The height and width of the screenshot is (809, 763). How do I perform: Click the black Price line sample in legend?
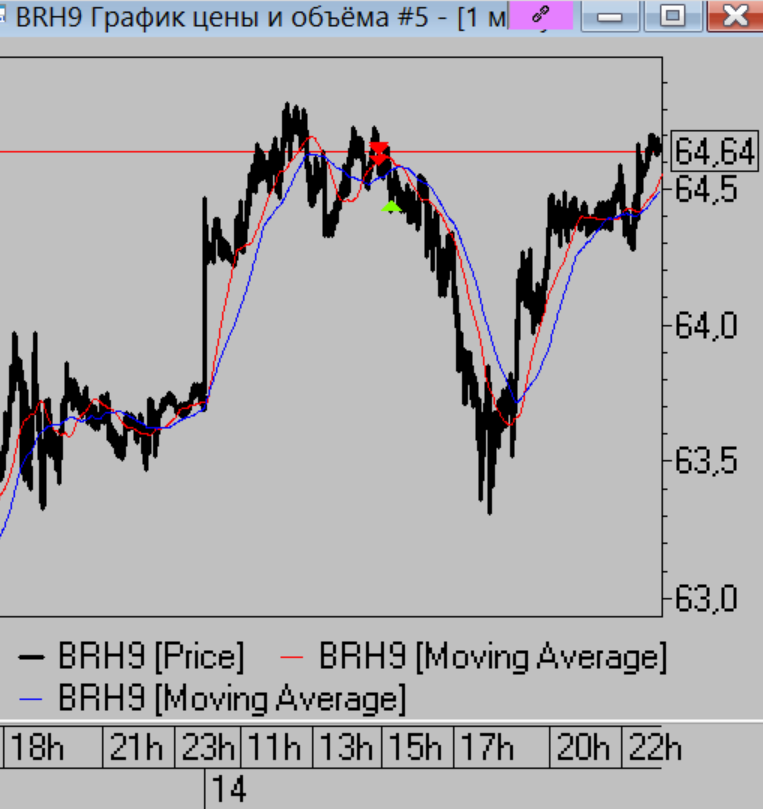(x=33, y=657)
